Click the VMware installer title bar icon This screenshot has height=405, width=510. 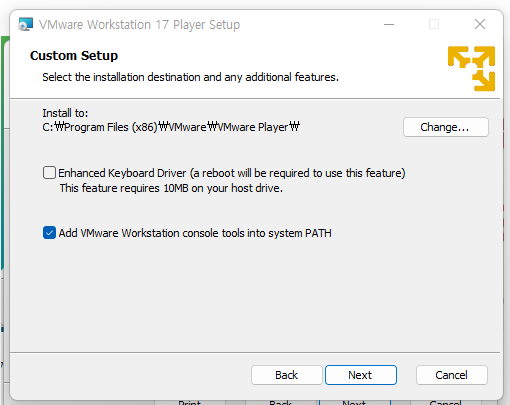pos(26,24)
